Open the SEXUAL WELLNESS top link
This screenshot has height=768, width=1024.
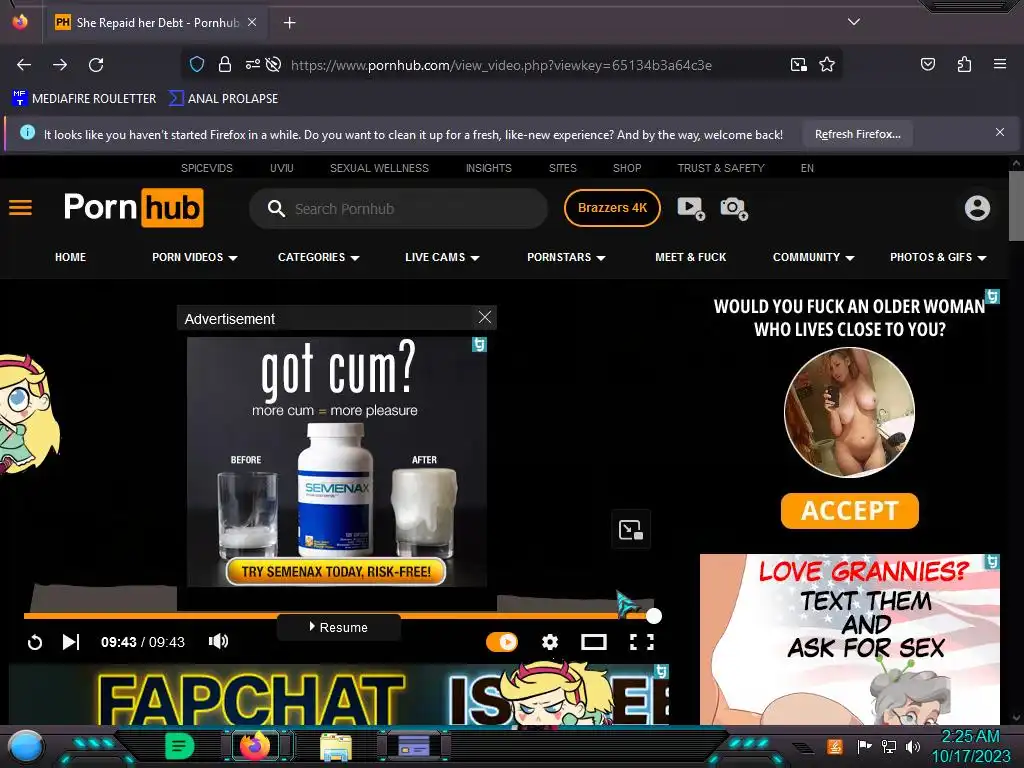click(379, 168)
